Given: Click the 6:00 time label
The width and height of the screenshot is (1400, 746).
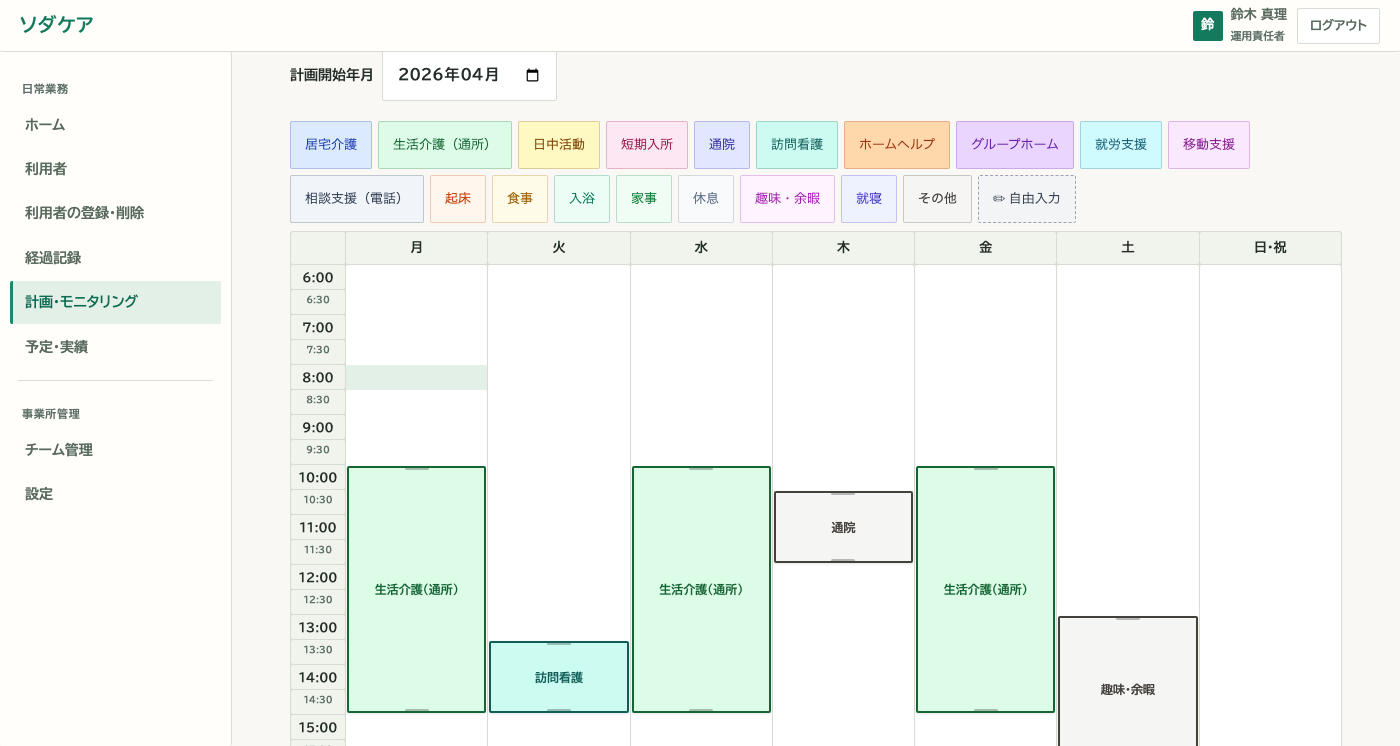Looking at the screenshot, I should [318, 277].
